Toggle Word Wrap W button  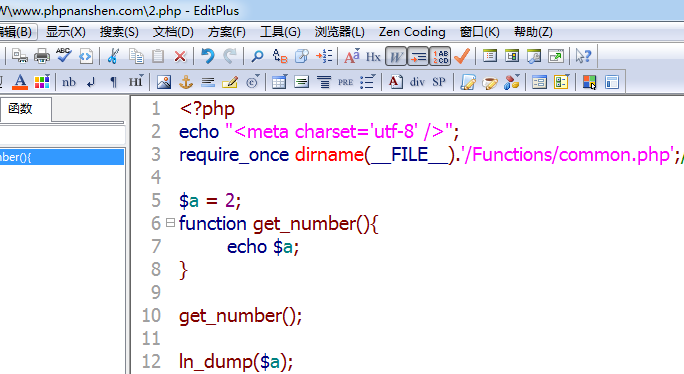pyautogui.click(x=396, y=57)
